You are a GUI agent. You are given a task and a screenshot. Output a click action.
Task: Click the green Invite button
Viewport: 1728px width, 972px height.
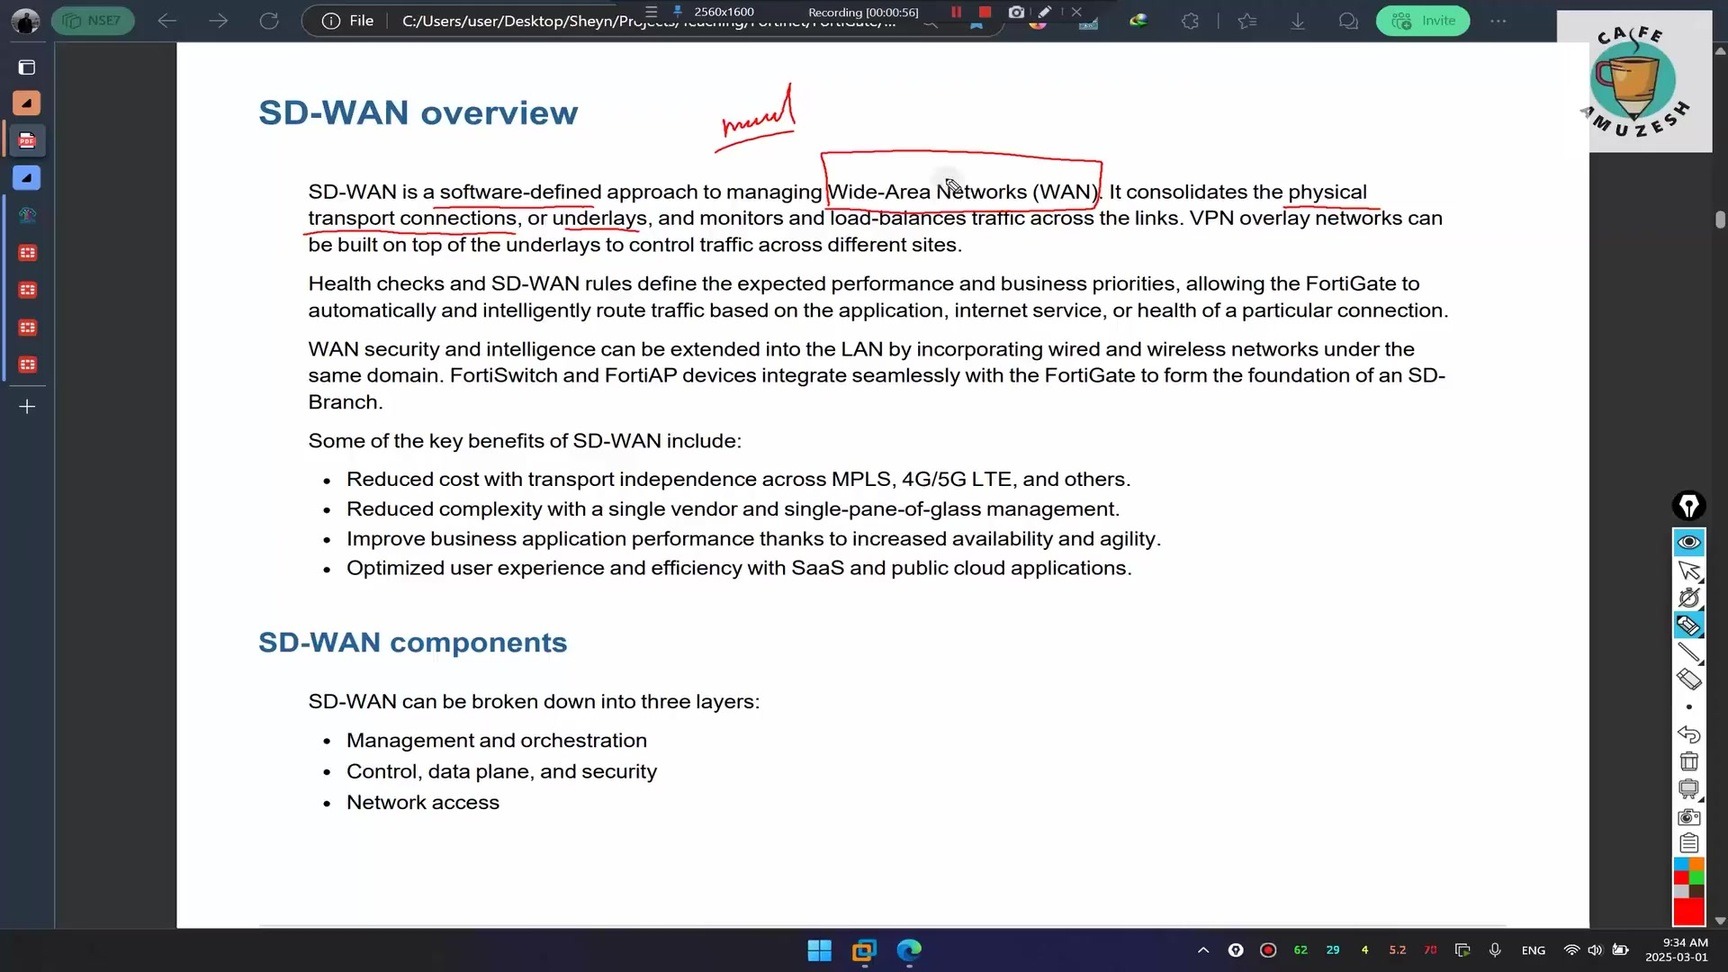coord(1423,20)
